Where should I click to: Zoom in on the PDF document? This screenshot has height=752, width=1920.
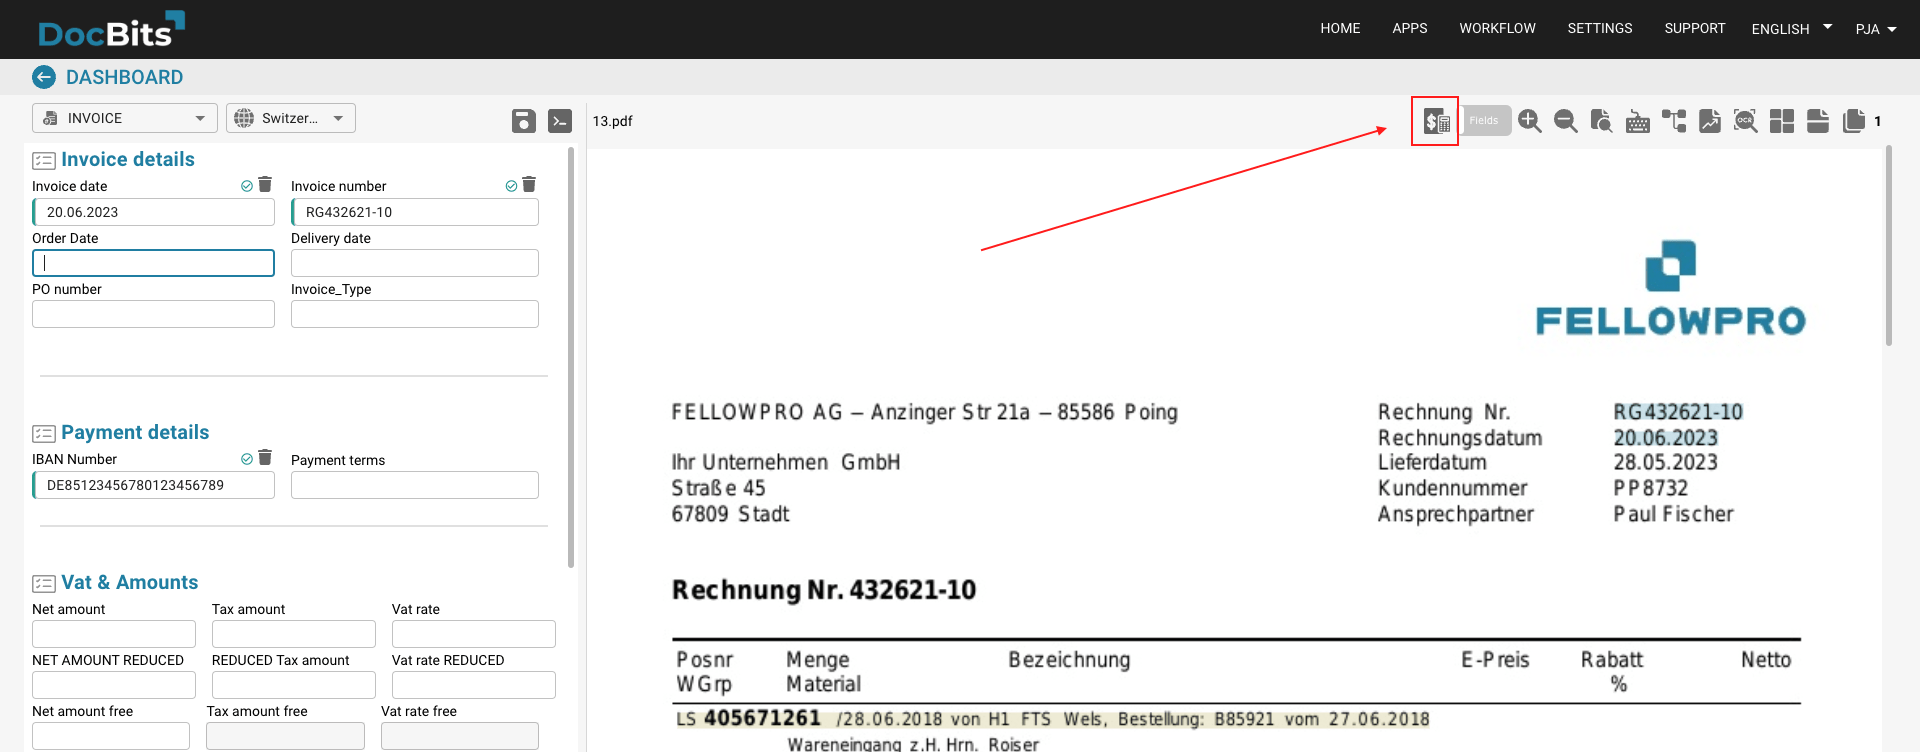click(x=1530, y=121)
